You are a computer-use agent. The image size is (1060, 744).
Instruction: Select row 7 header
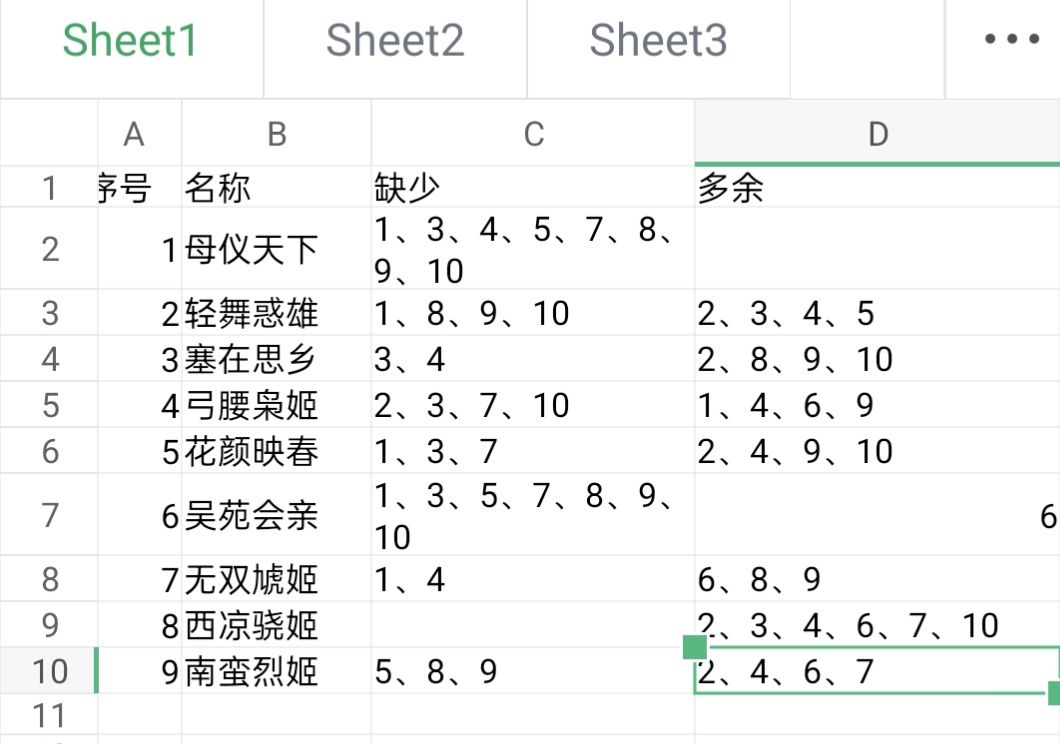49,515
